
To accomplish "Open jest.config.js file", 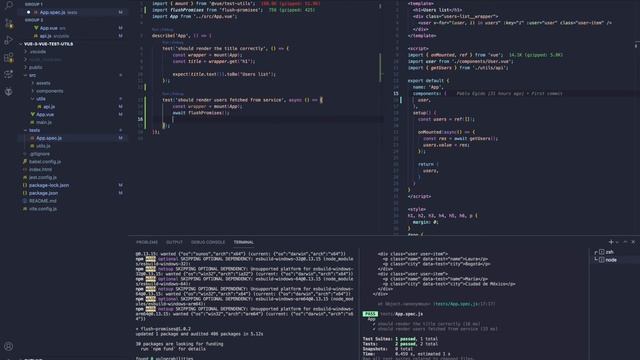I will click(x=42, y=177).
